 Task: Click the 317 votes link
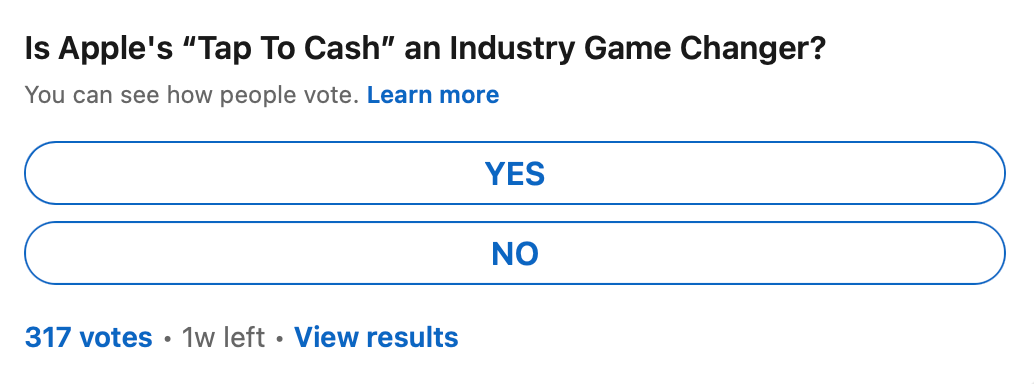(88, 337)
